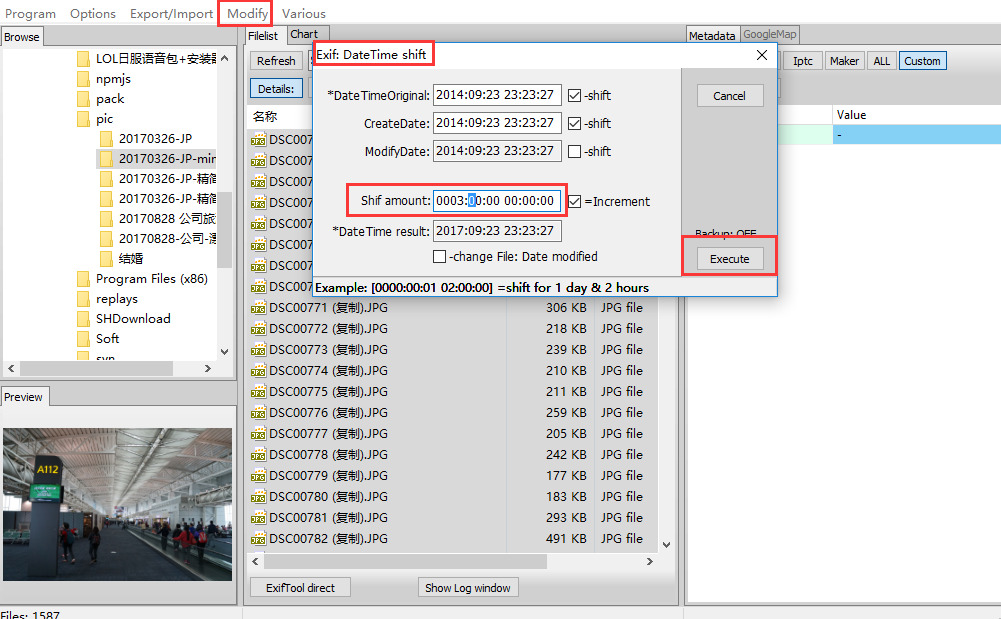
Task: Click the Execute button
Action: click(730, 259)
